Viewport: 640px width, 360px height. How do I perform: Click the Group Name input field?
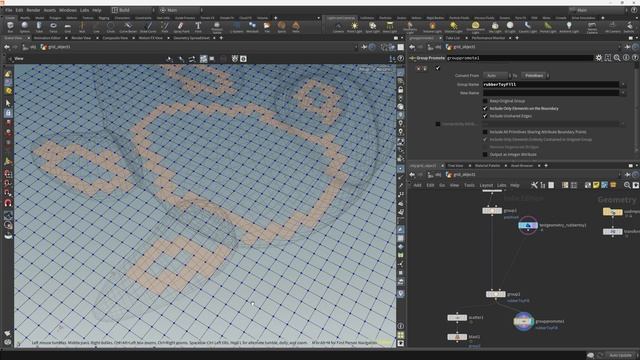(551, 84)
